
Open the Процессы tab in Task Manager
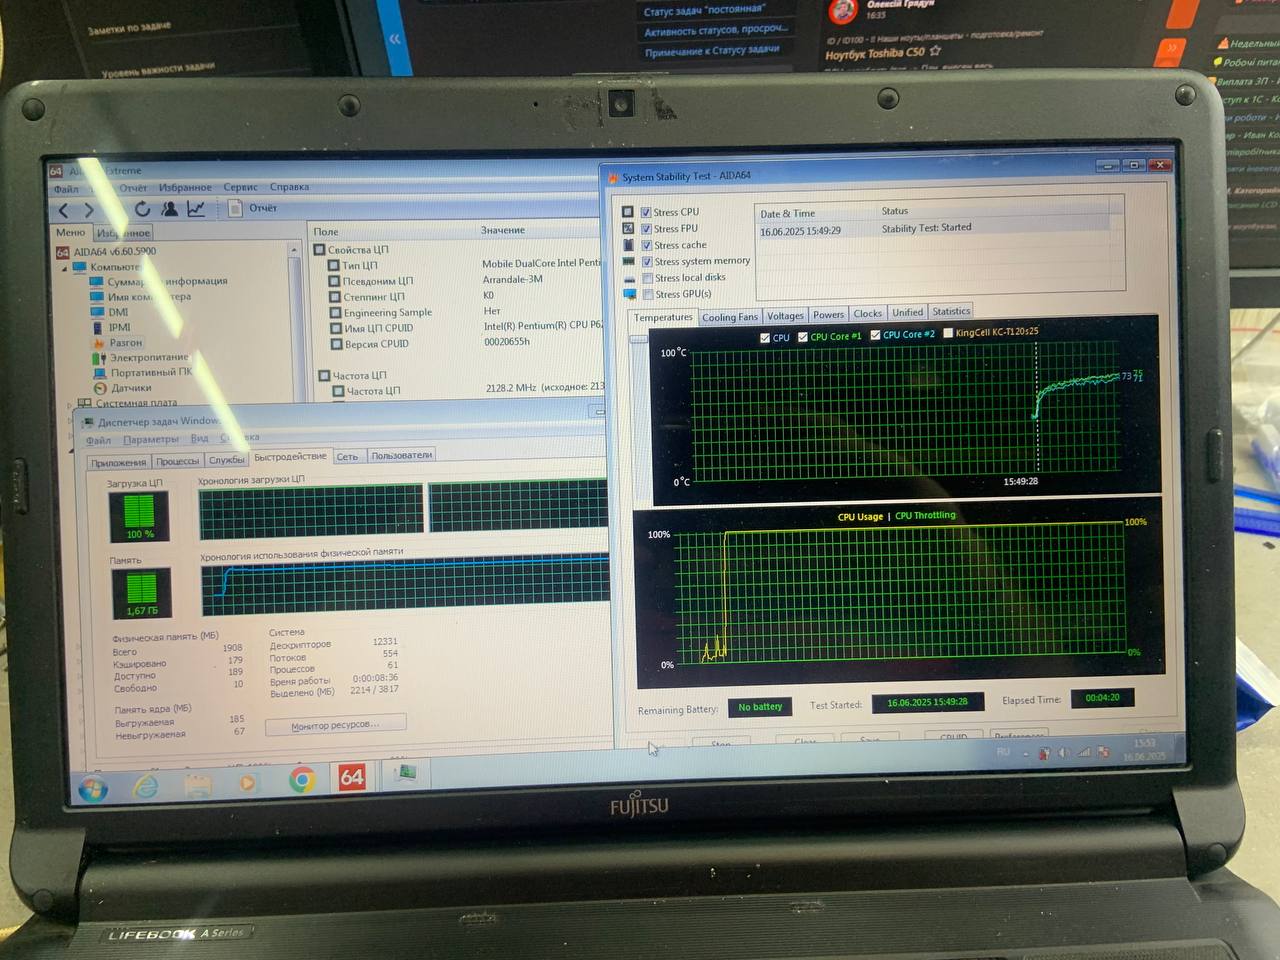(177, 461)
